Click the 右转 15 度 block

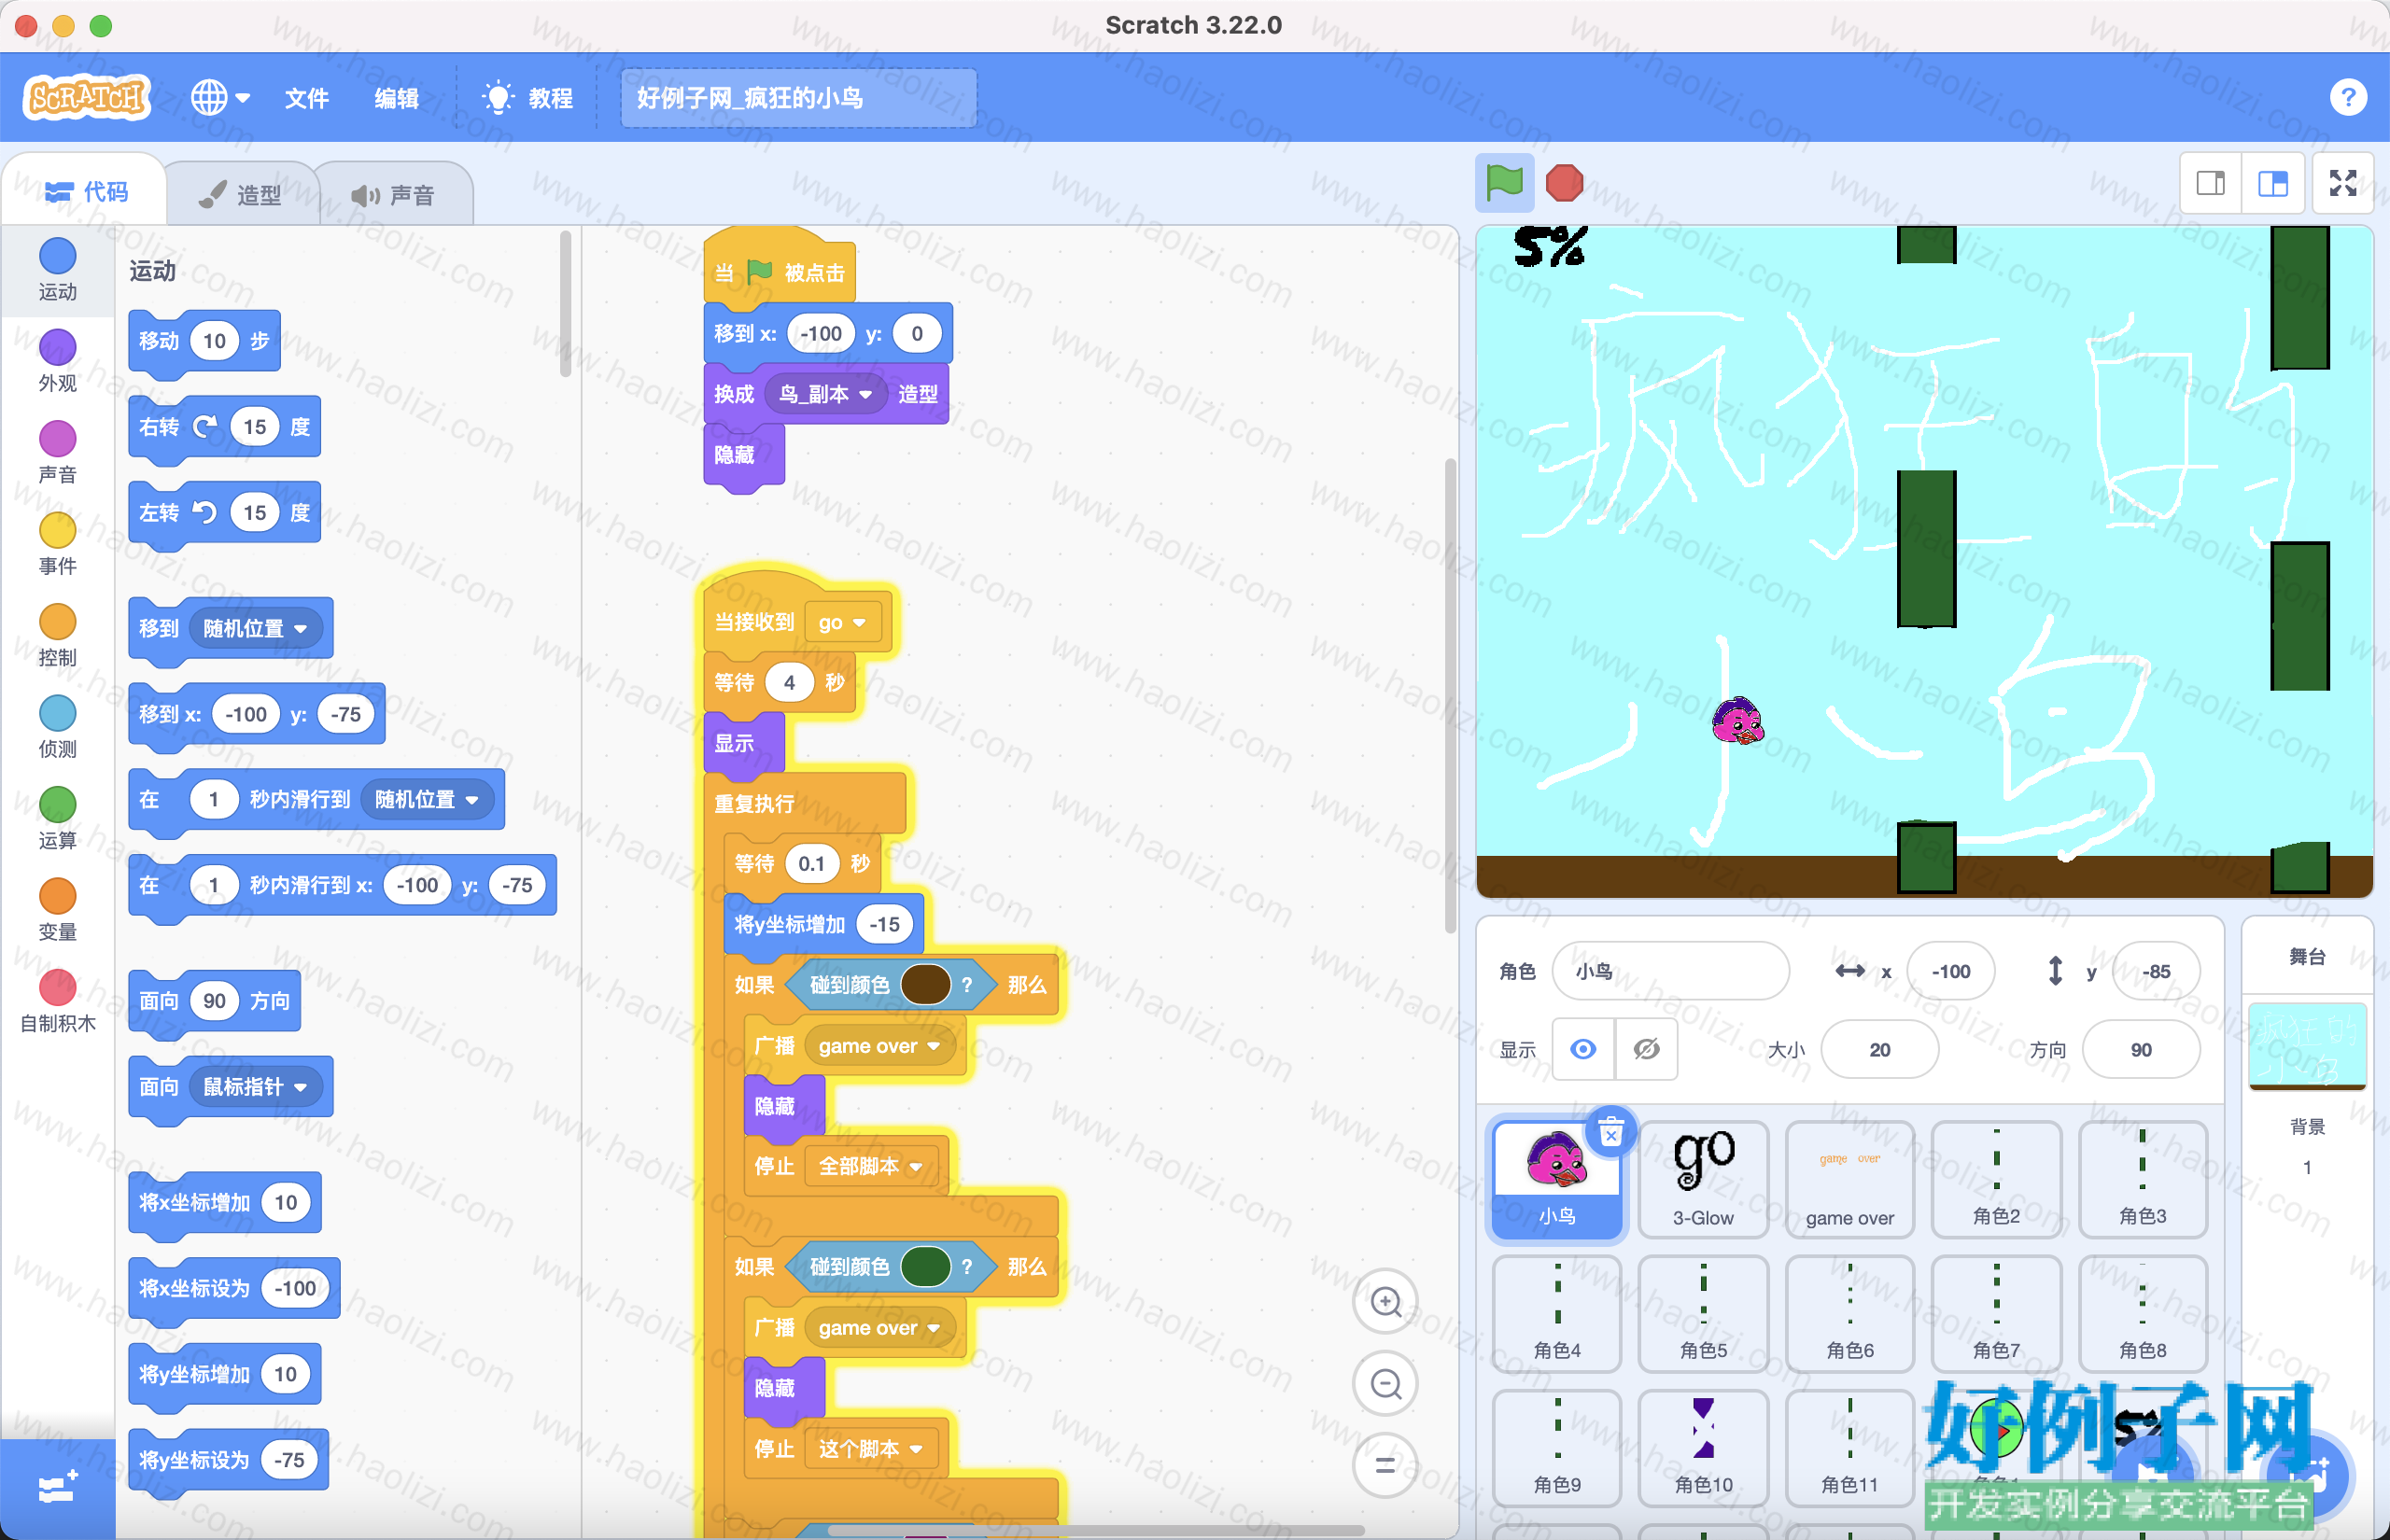(x=224, y=427)
